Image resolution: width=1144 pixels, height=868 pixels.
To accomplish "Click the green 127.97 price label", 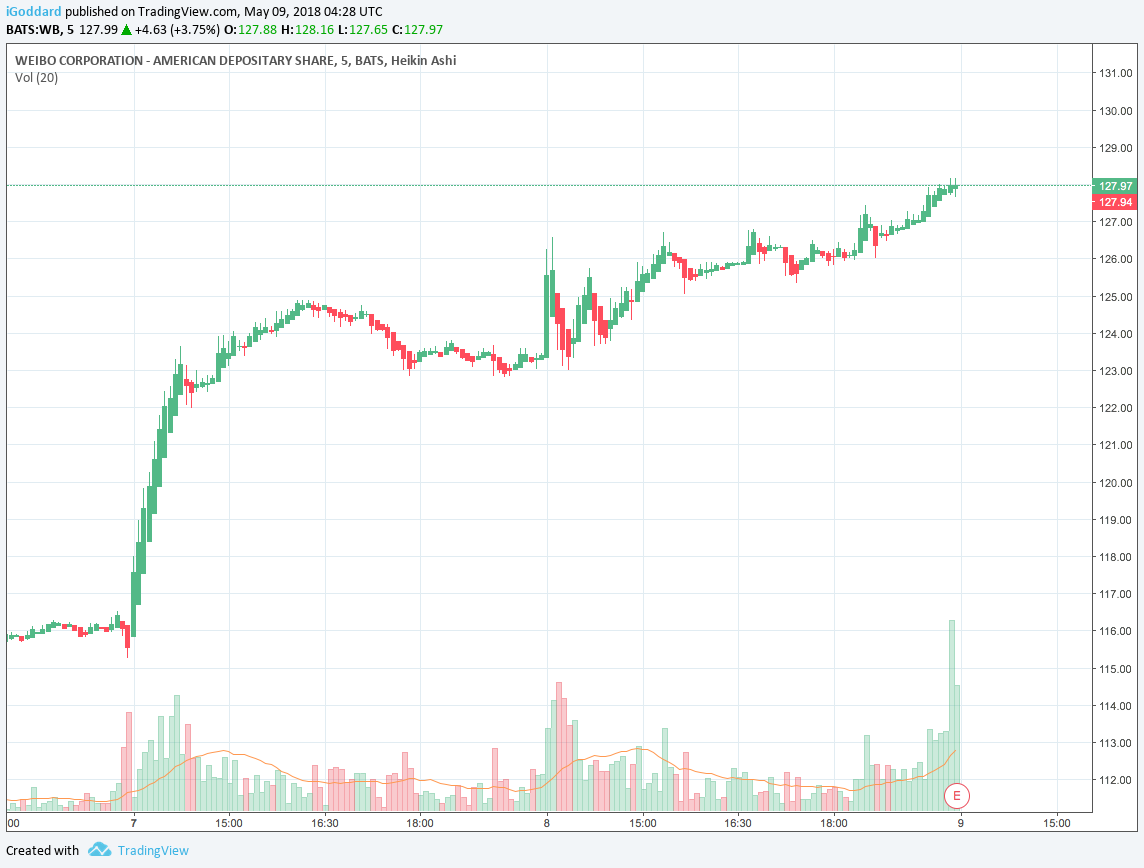I will click(1115, 186).
